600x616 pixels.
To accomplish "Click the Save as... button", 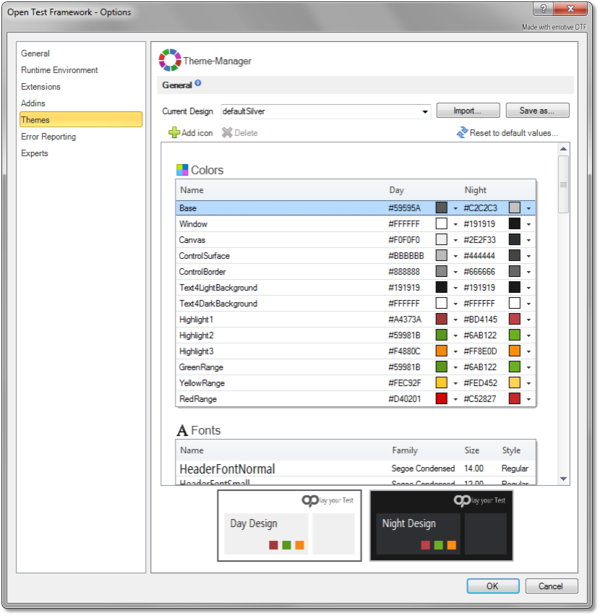I will coord(537,111).
